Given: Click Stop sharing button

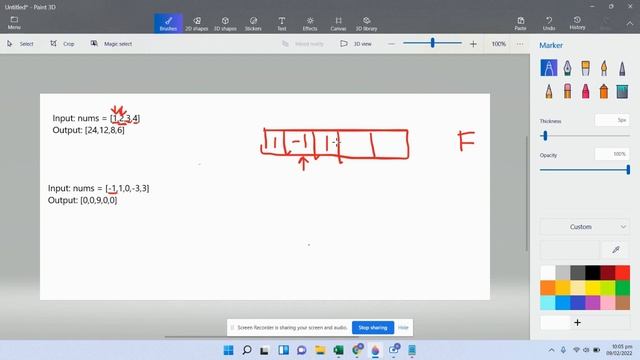Looking at the screenshot, I should click(373, 327).
